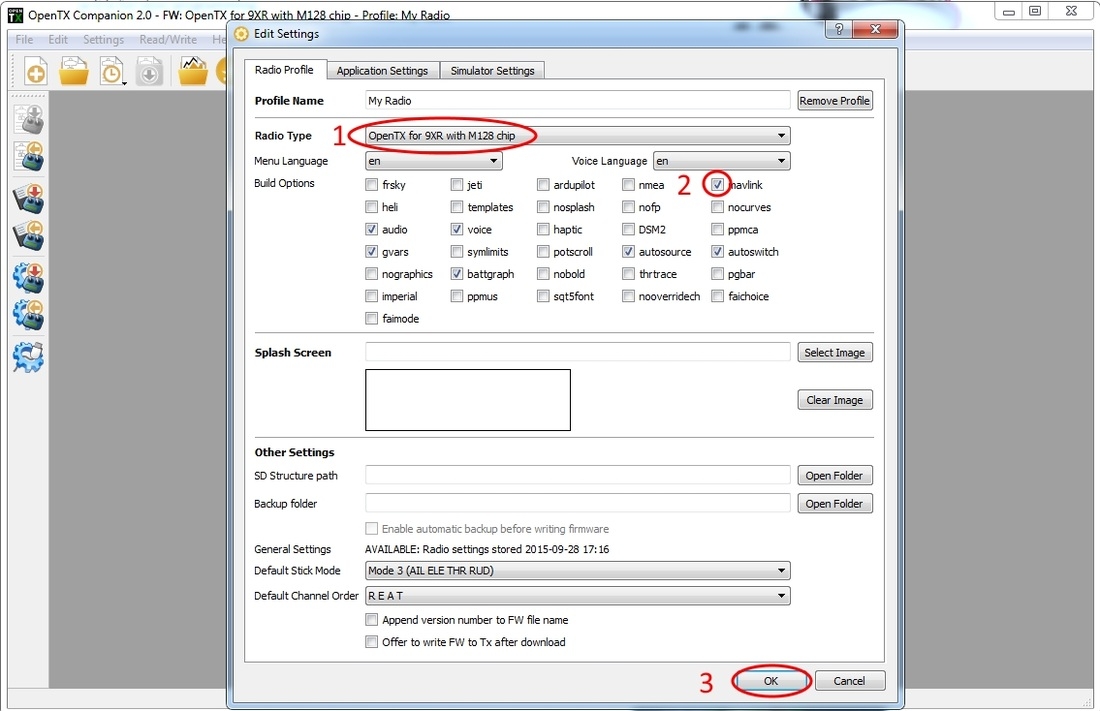The width and height of the screenshot is (1100, 711).
Task: Open the Default Stick Mode dropdown
Action: 578,571
